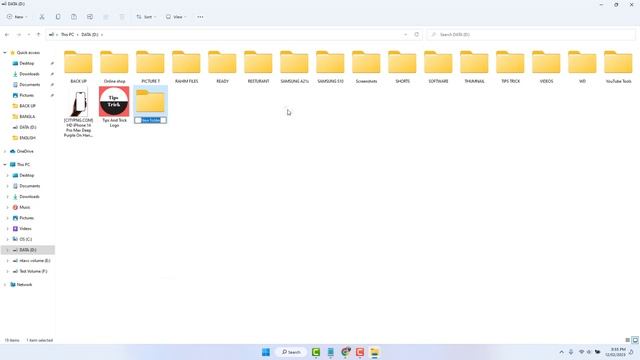The width and height of the screenshot is (640, 360).
Task: Select the THUMNAIL folder
Action: coord(474,67)
